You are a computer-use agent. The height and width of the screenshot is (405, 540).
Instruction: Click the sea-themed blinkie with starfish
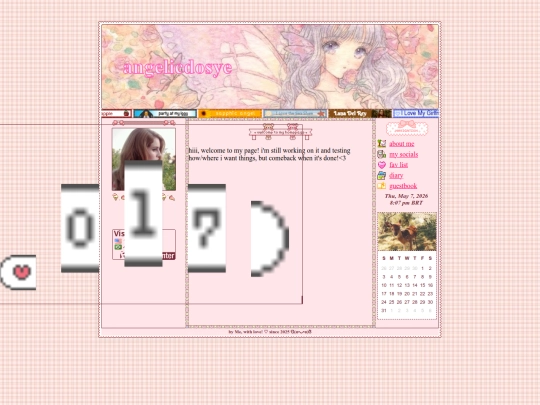coord(295,113)
